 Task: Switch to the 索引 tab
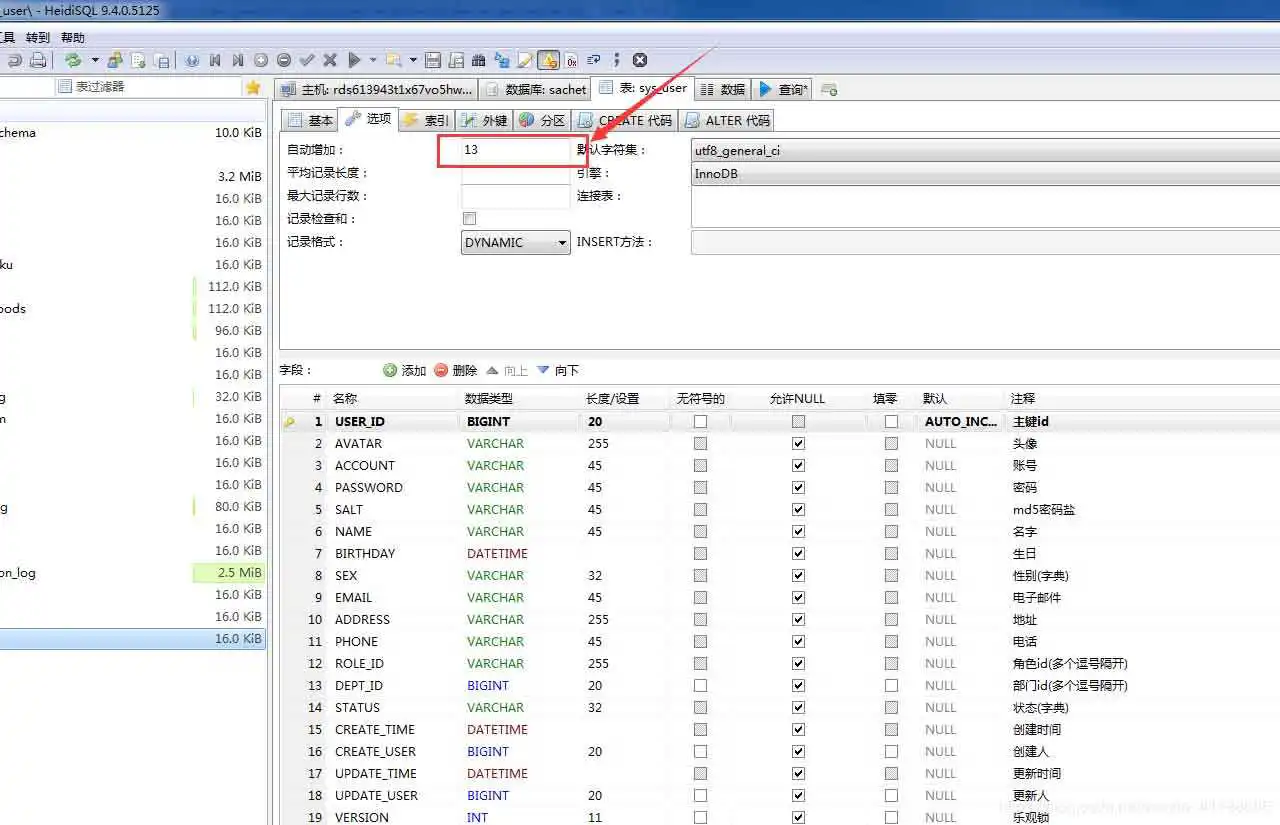click(x=426, y=120)
